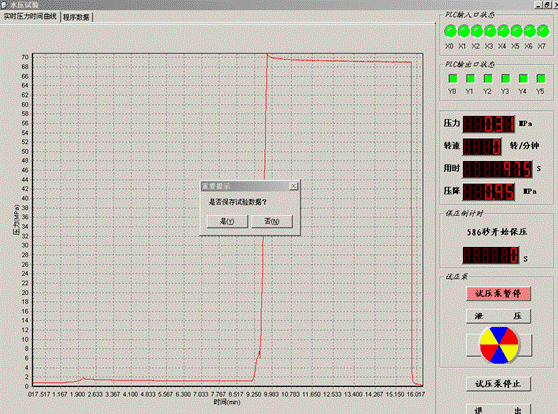Toggle the 试压泵暂停 pump pause button
558x414 pixels.
pyautogui.click(x=498, y=294)
